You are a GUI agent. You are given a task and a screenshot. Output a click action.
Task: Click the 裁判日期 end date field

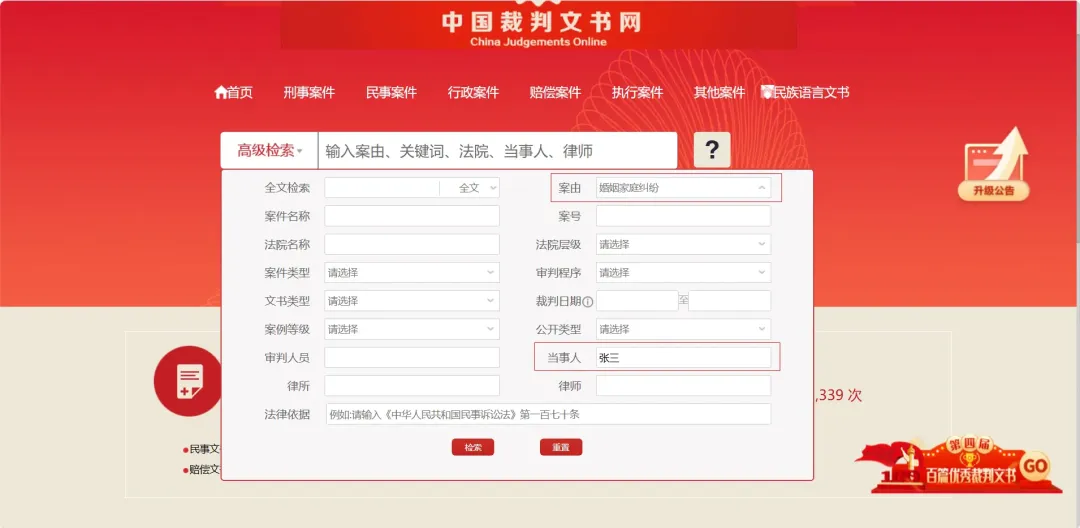(729, 301)
